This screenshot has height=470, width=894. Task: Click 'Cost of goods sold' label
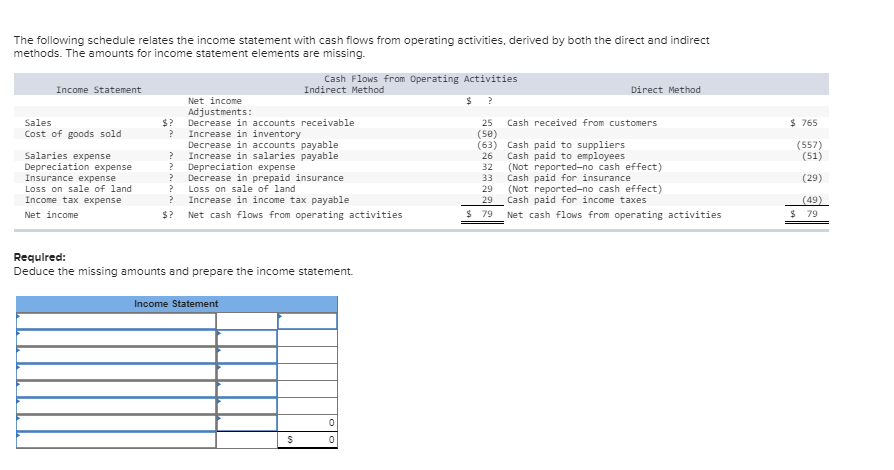coord(73,133)
